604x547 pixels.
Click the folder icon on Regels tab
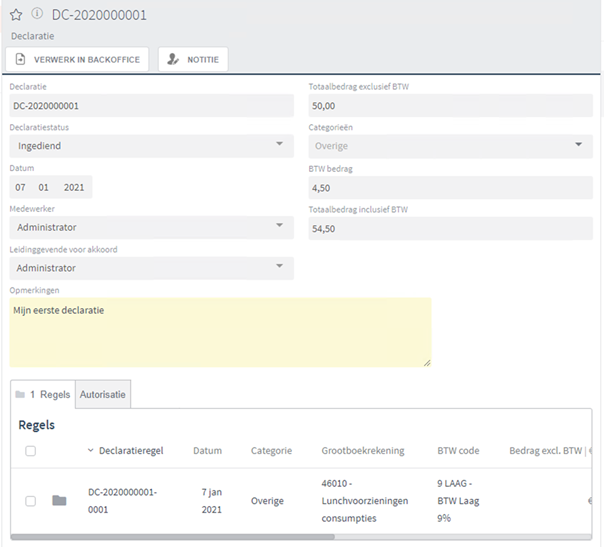pos(20,394)
